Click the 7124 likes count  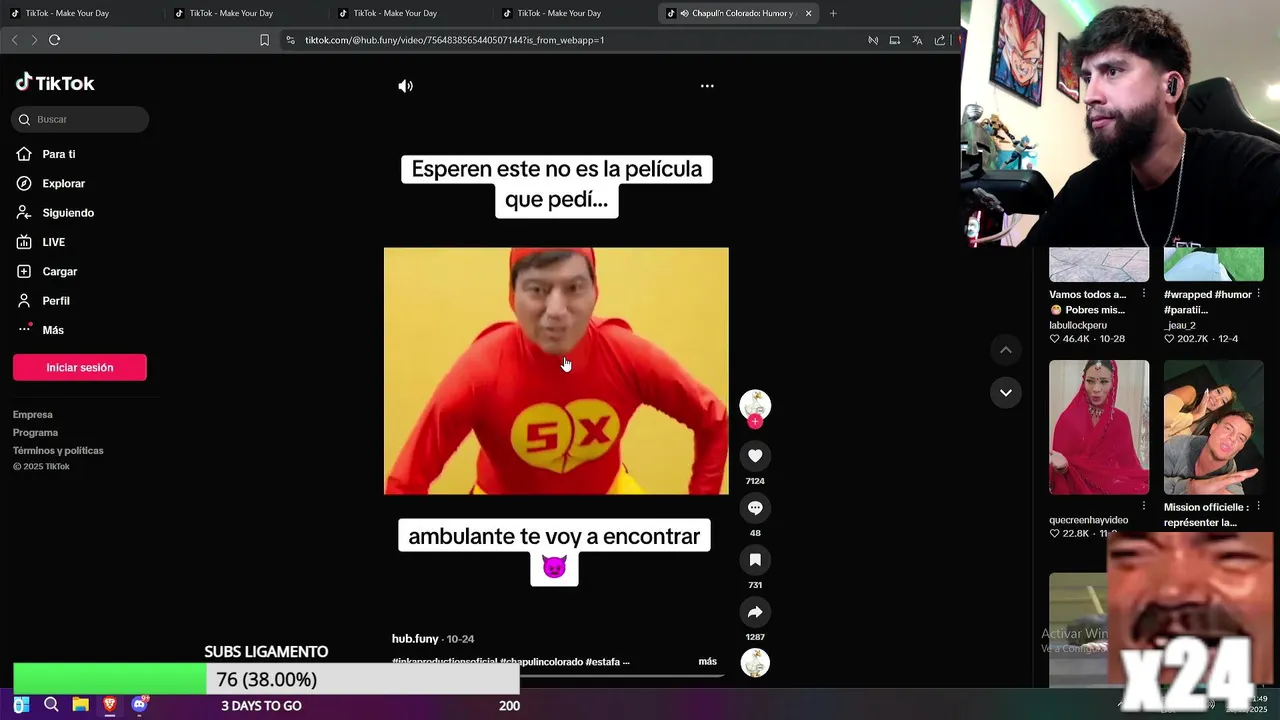755,481
